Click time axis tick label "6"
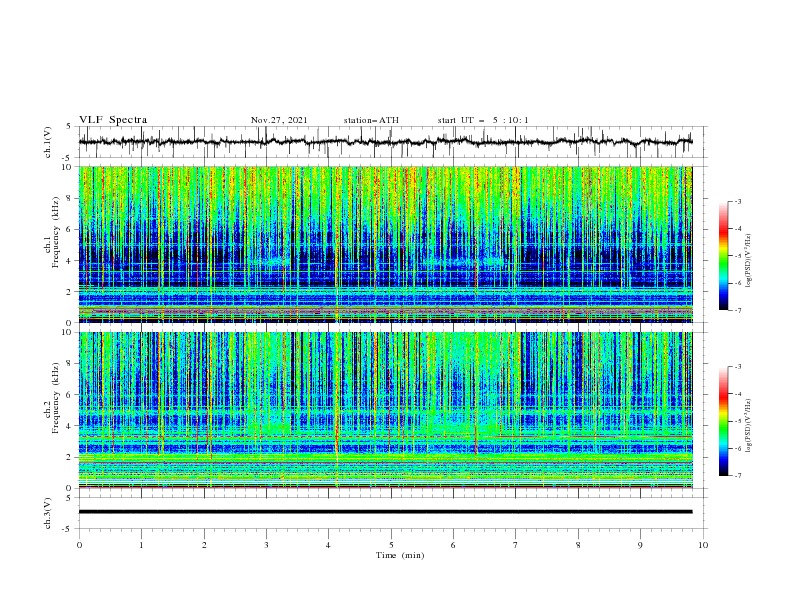Image resolution: width=792 pixels, height=612 pixels. tap(453, 545)
